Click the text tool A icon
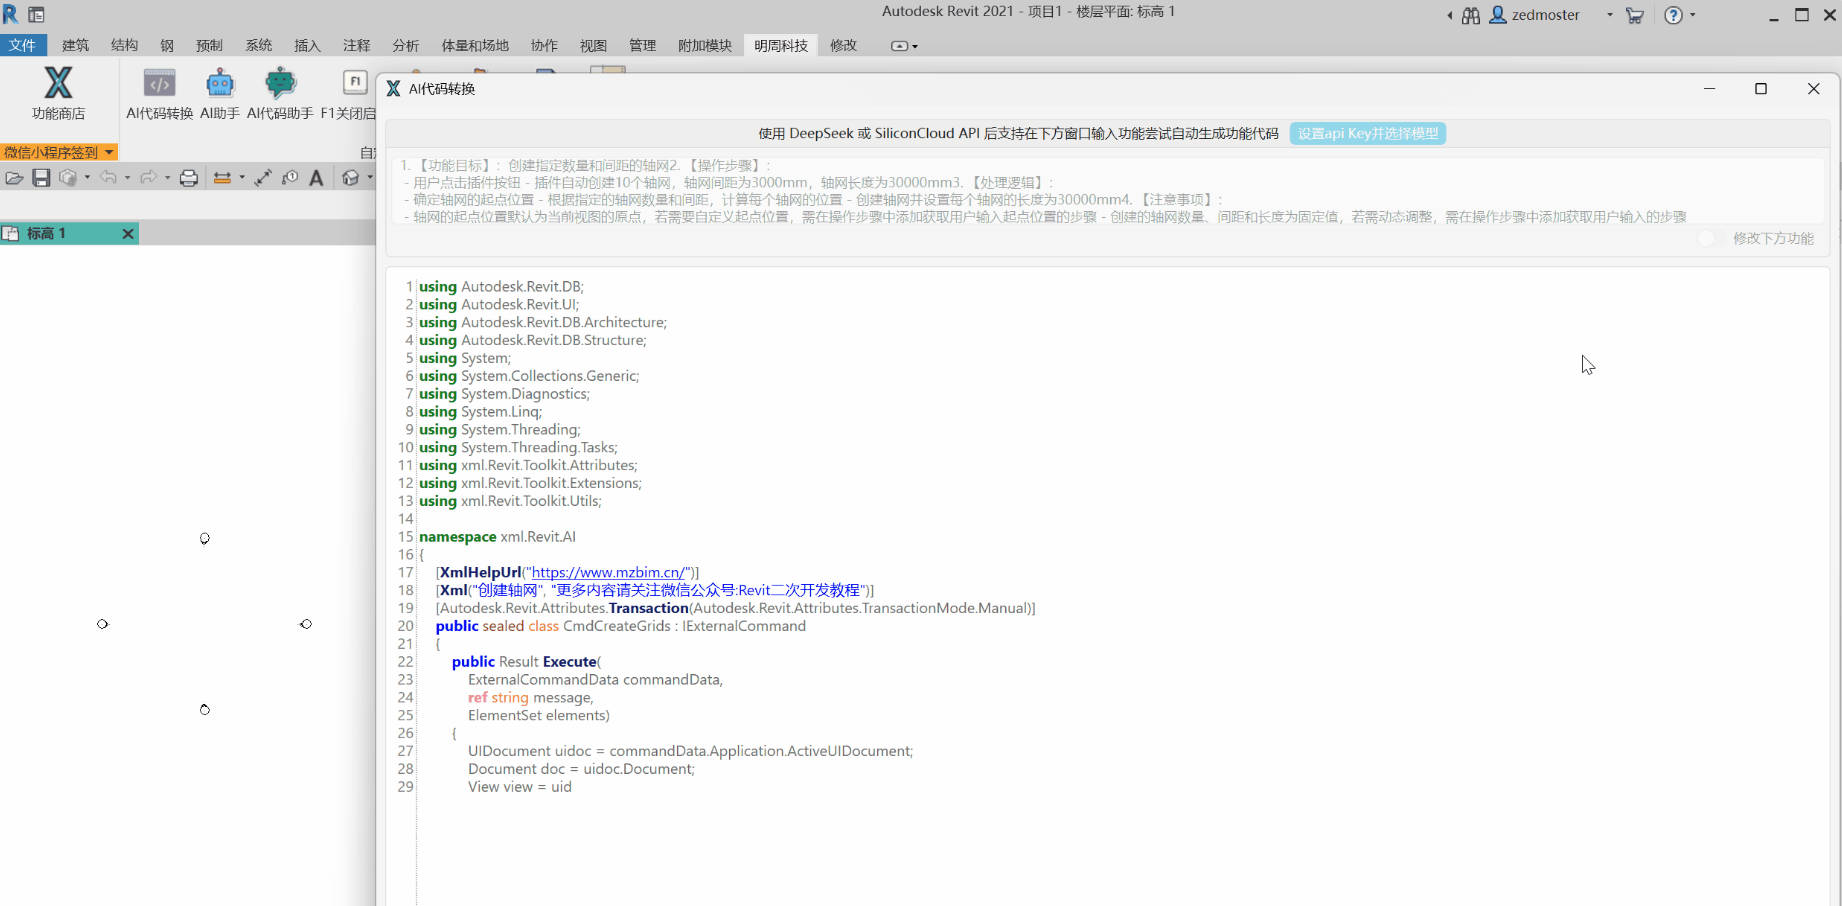Viewport: 1842px width, 906px height. click(x=316, y=178)
